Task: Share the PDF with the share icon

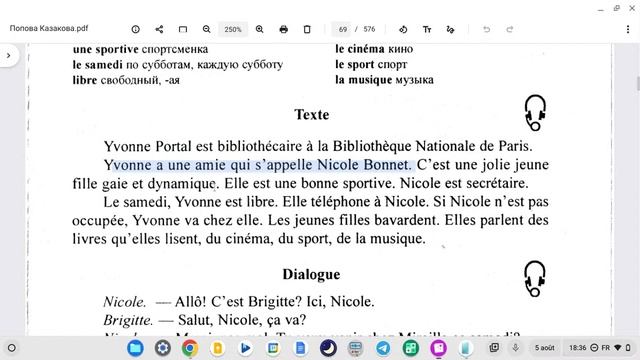Action: pos(159,29)
